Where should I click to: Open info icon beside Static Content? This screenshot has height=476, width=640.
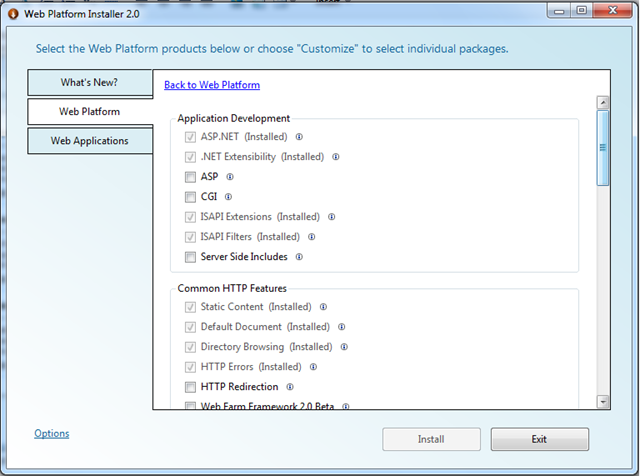click(323, 307)
